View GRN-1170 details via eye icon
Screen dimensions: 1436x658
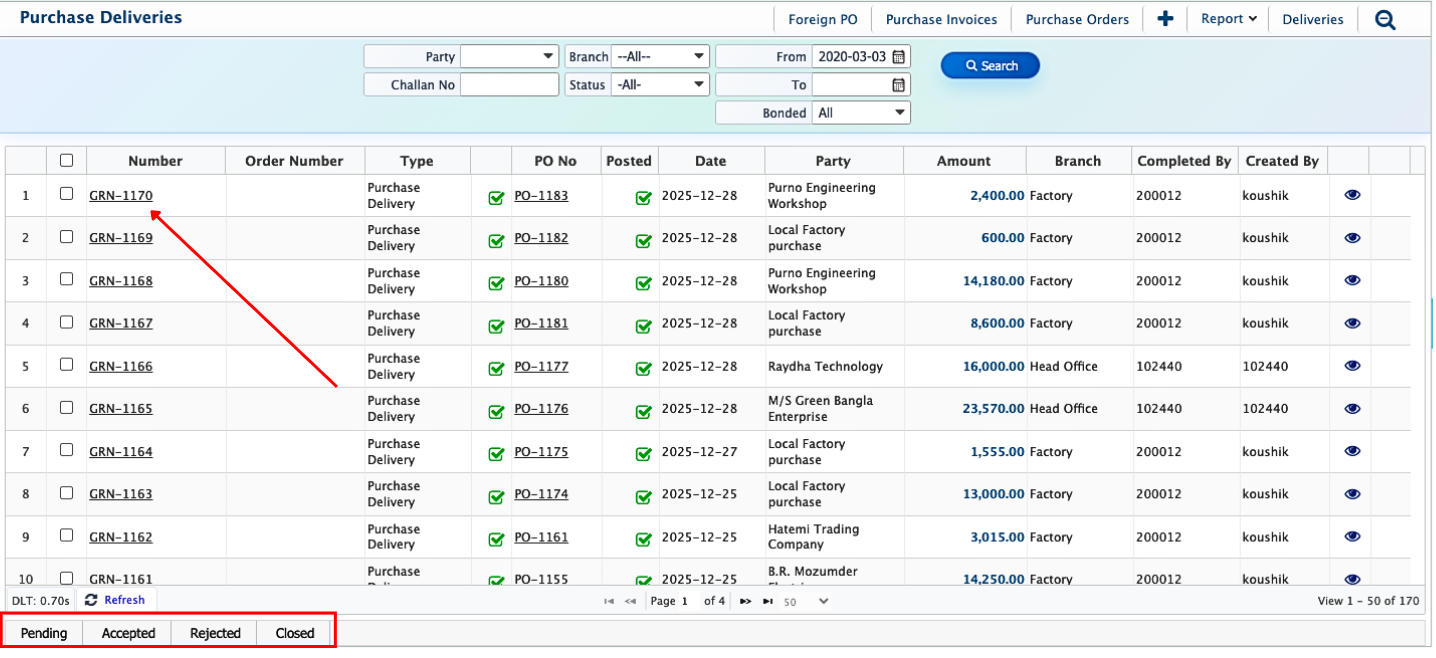(x=1352, y=196)
